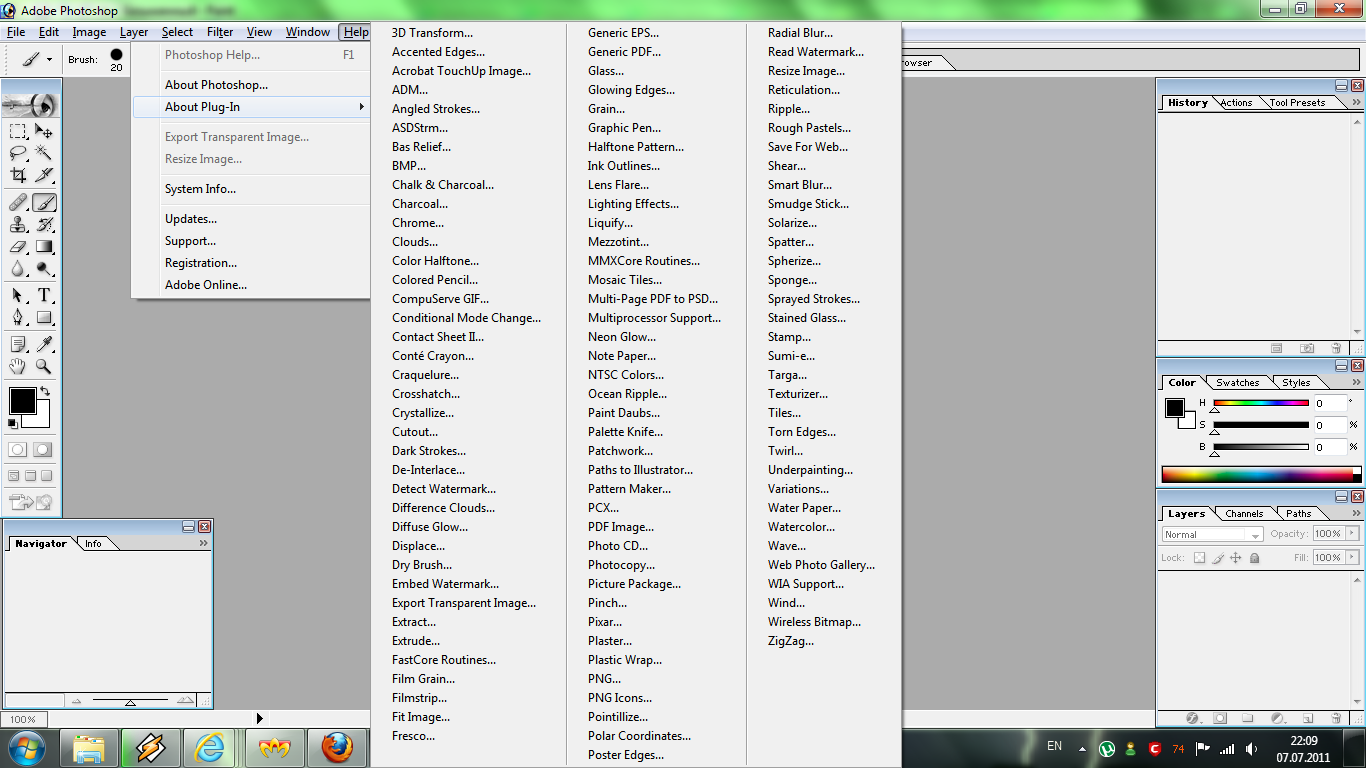The width and height of the screenshot is (1366, 768).
Task: Click the foreground color swatch in toolbox
Action: click(22, 401)
